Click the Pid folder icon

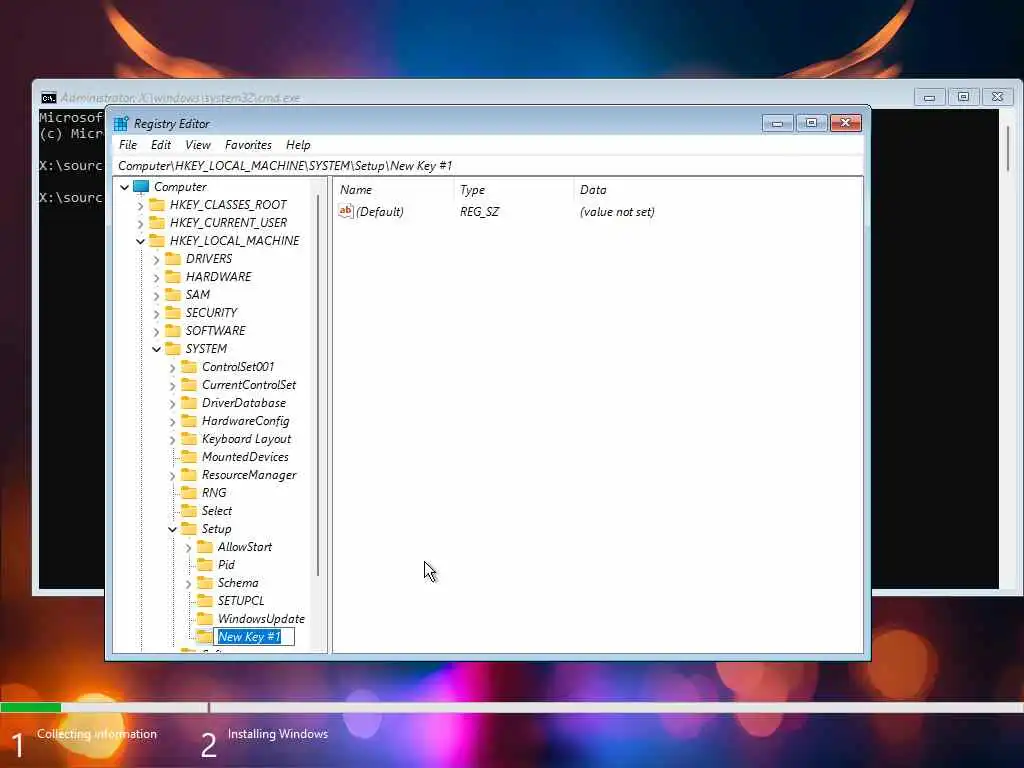[205, 564]
